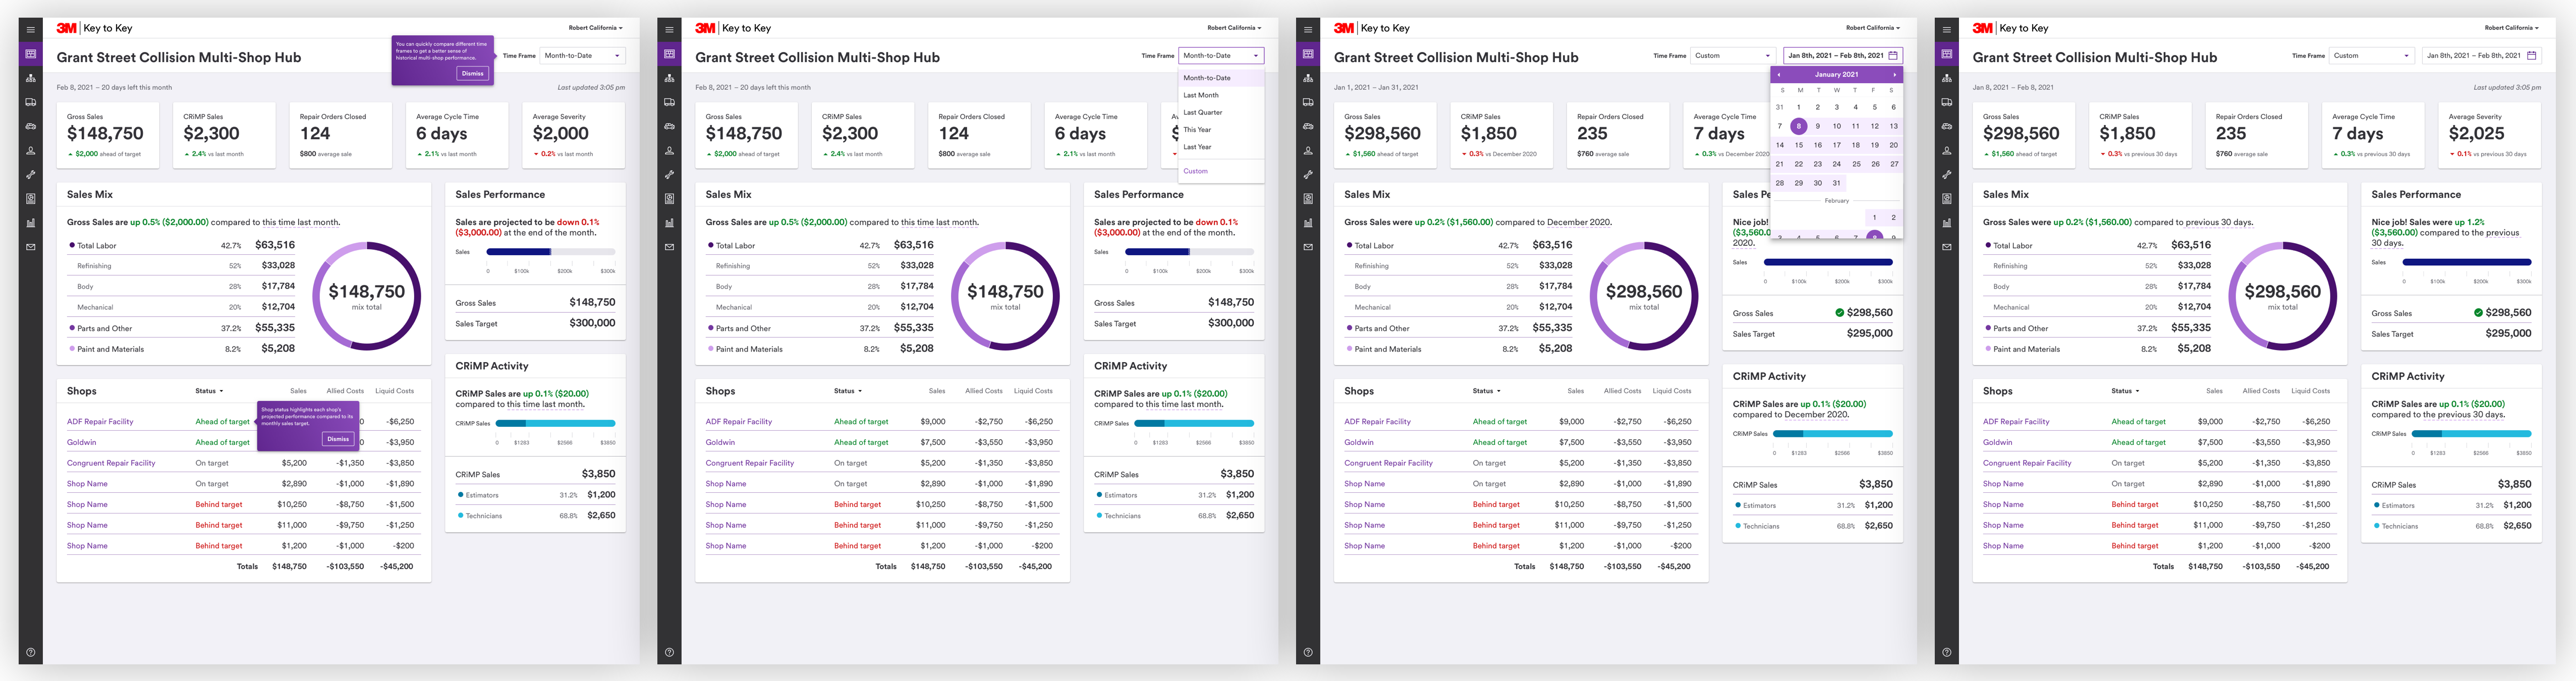Click Sales projection progress bar on leftmost dashboard
Viewport: 2576px width, 681px height.
(550, 252)
